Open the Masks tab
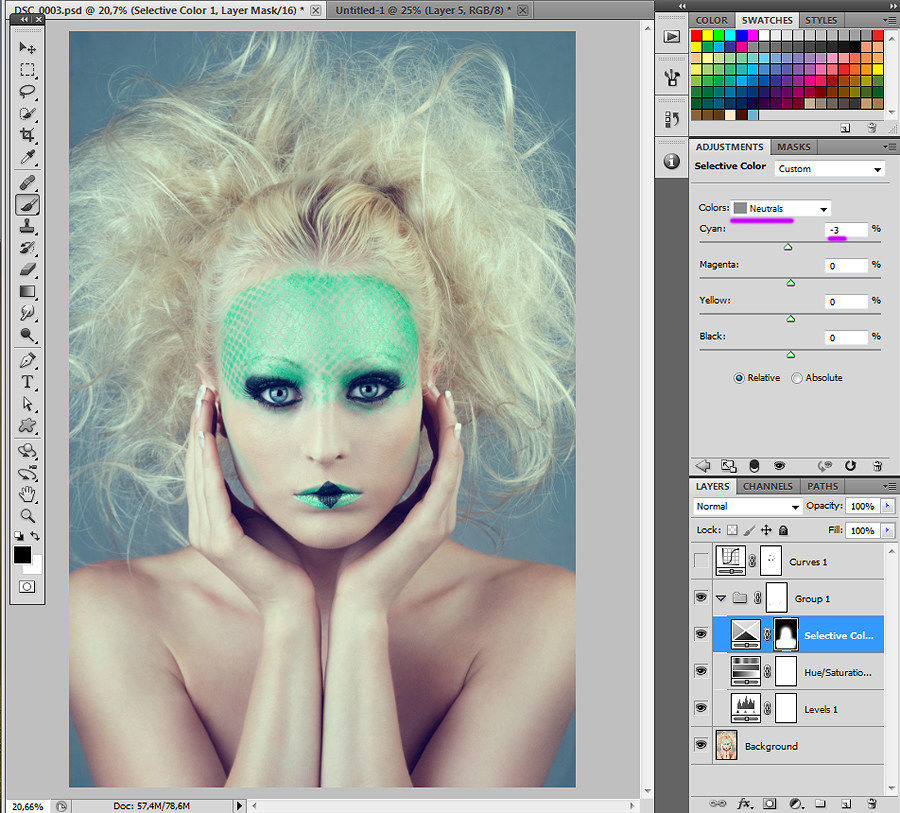The height and width of the screenshot is (813, 900). tap(794, 147)
